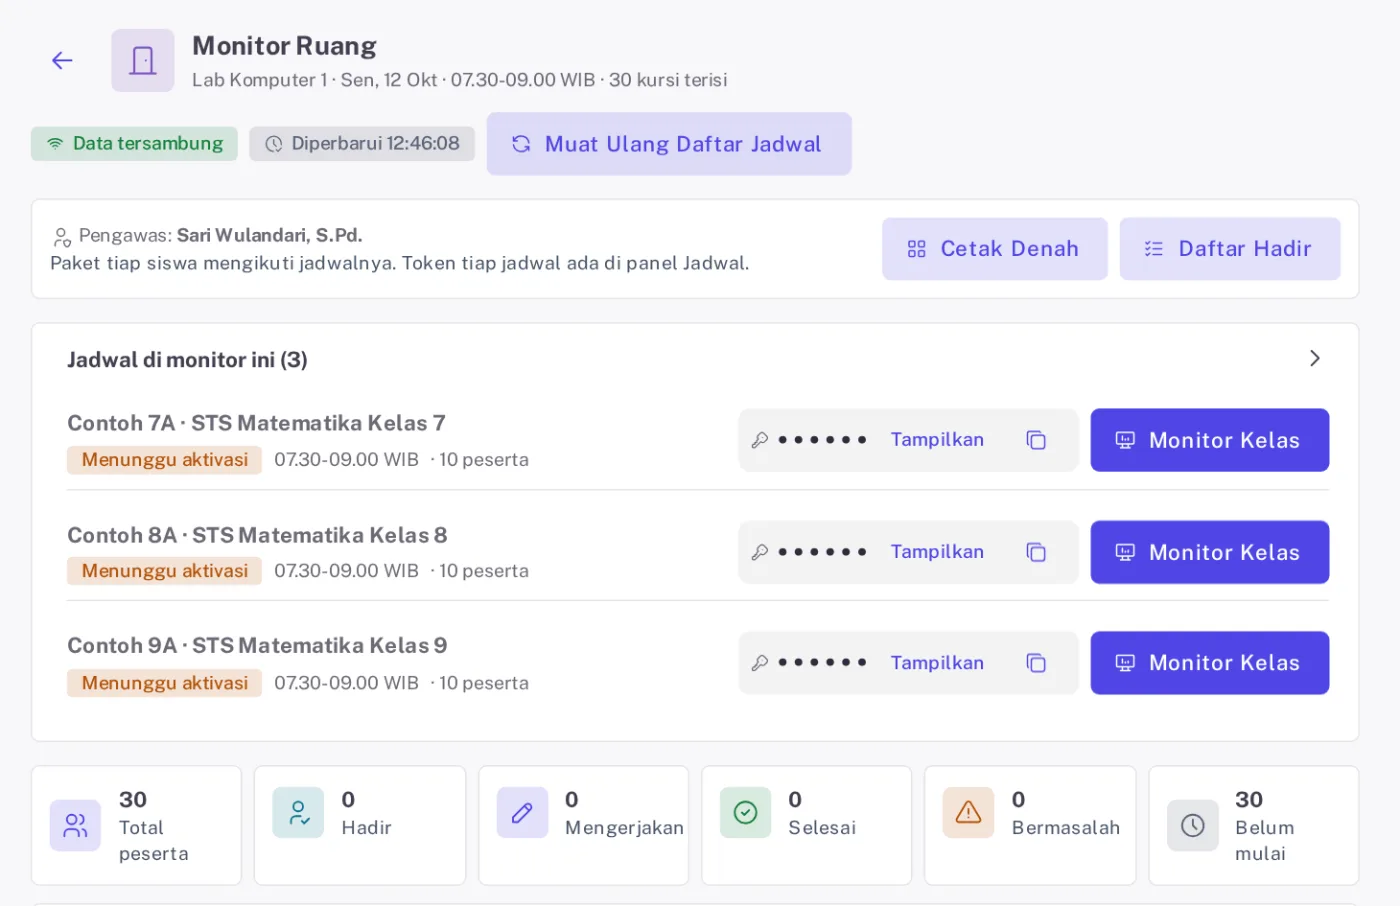The image size is (1400, 906).
Task: Click the masked token dots for Contoh 8A
Action: click(822, 552)
